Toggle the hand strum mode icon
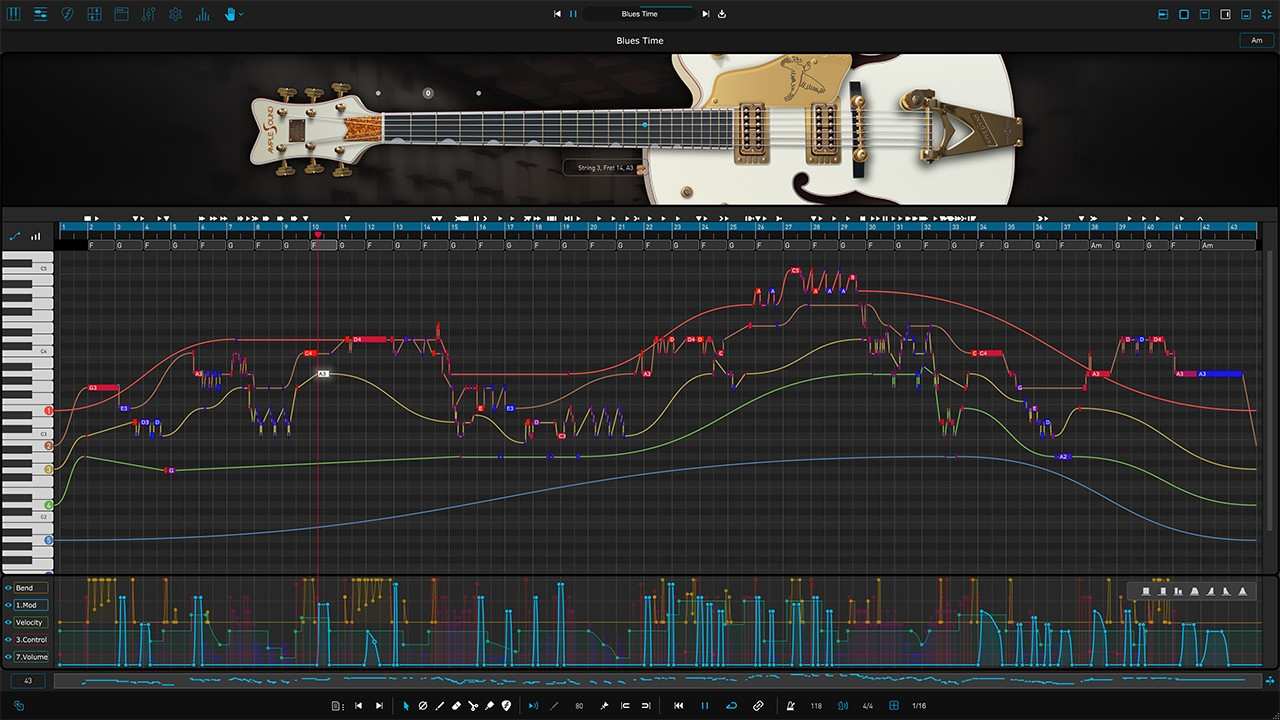Viewport: 1280px width, 720px height. [x=231, y=14]
